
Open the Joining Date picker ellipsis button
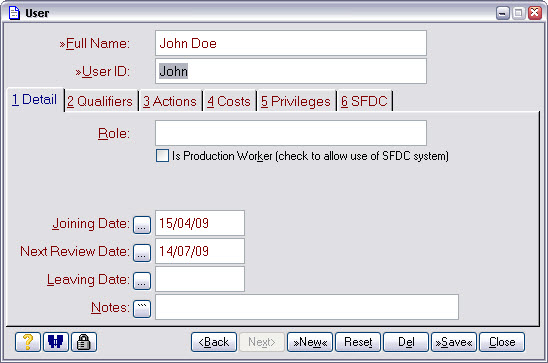click(142, 225)
